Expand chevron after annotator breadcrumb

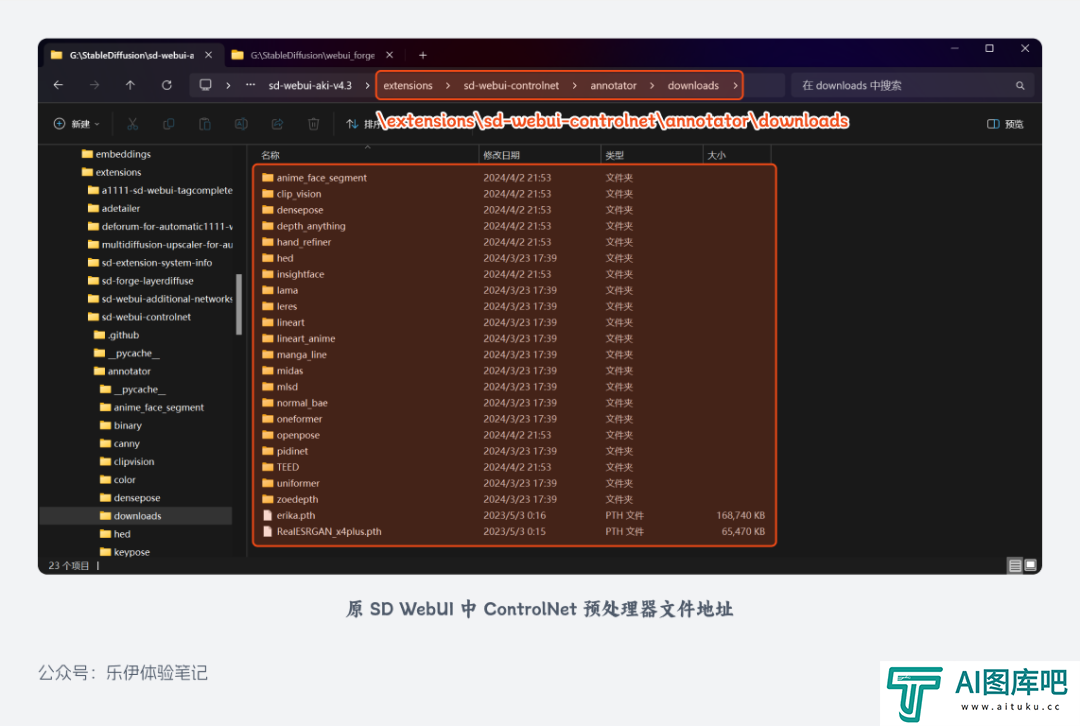coord(652,85)
